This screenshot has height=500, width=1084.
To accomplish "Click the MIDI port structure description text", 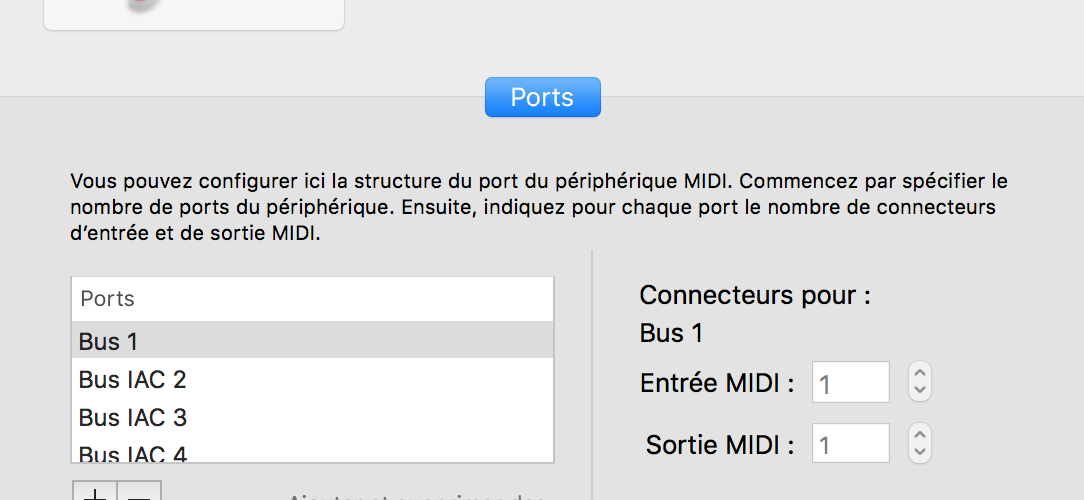I will coord(539,208).
